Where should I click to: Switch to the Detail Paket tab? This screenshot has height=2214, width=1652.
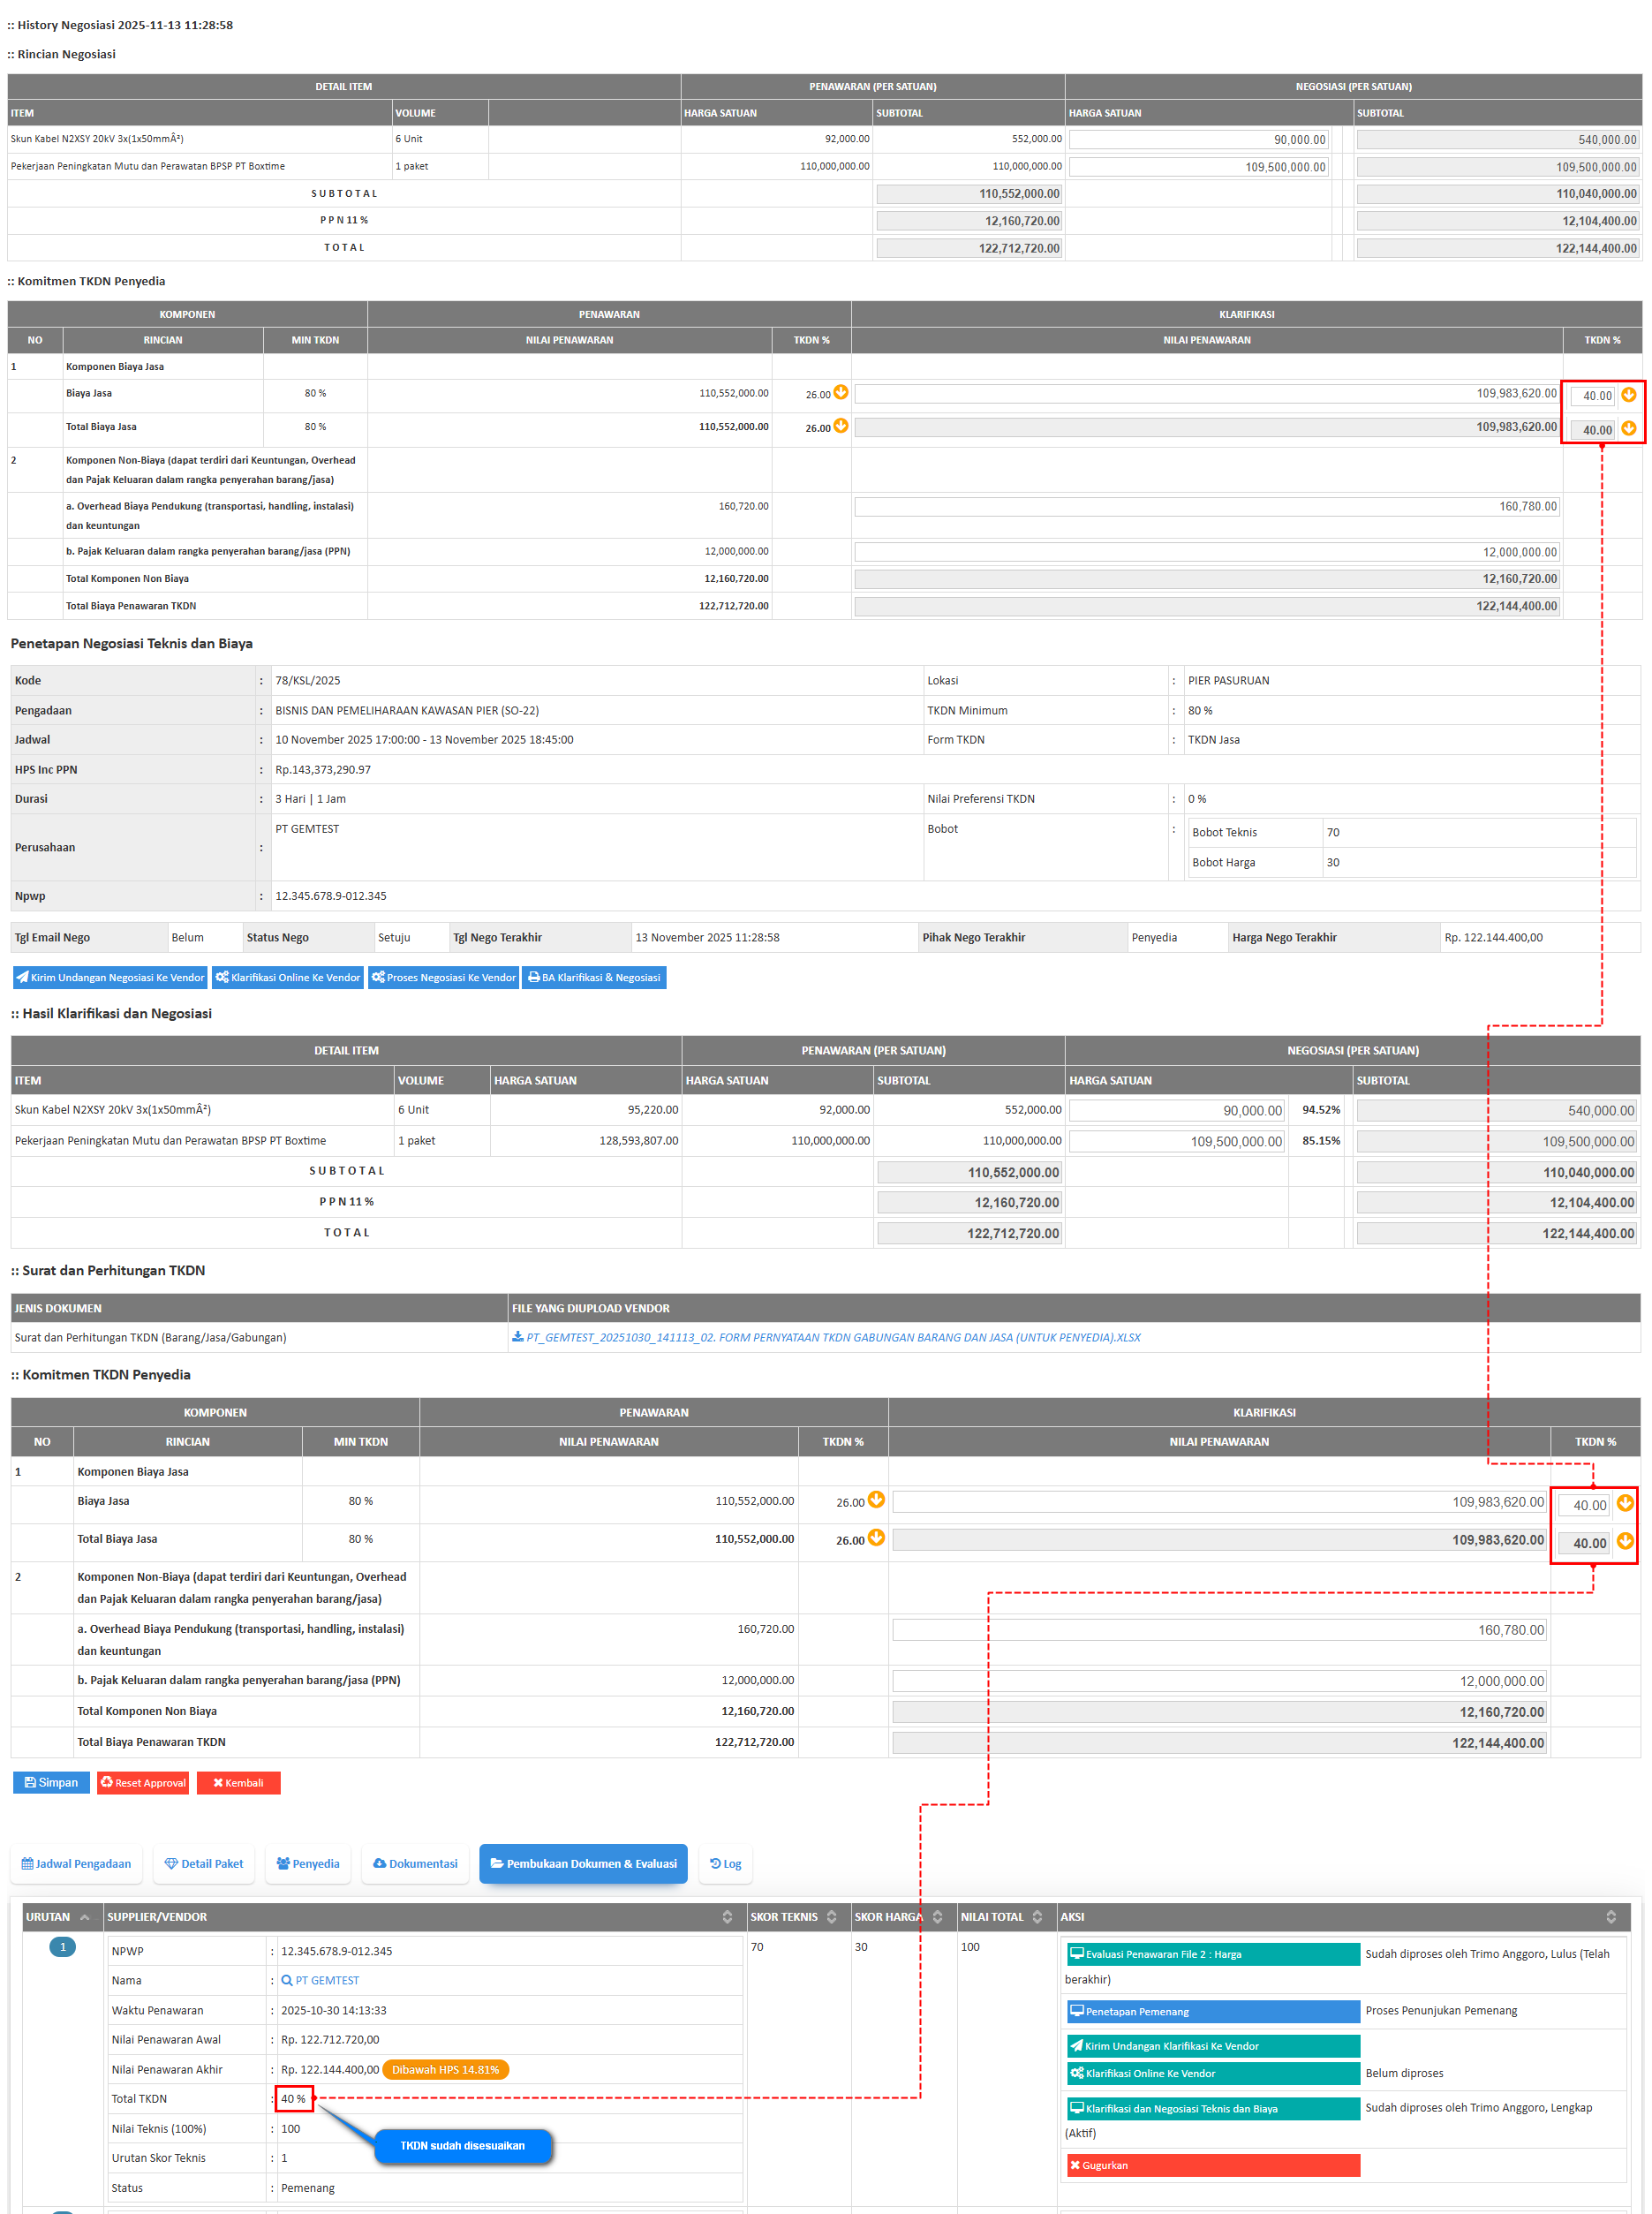click(204, 1864)
